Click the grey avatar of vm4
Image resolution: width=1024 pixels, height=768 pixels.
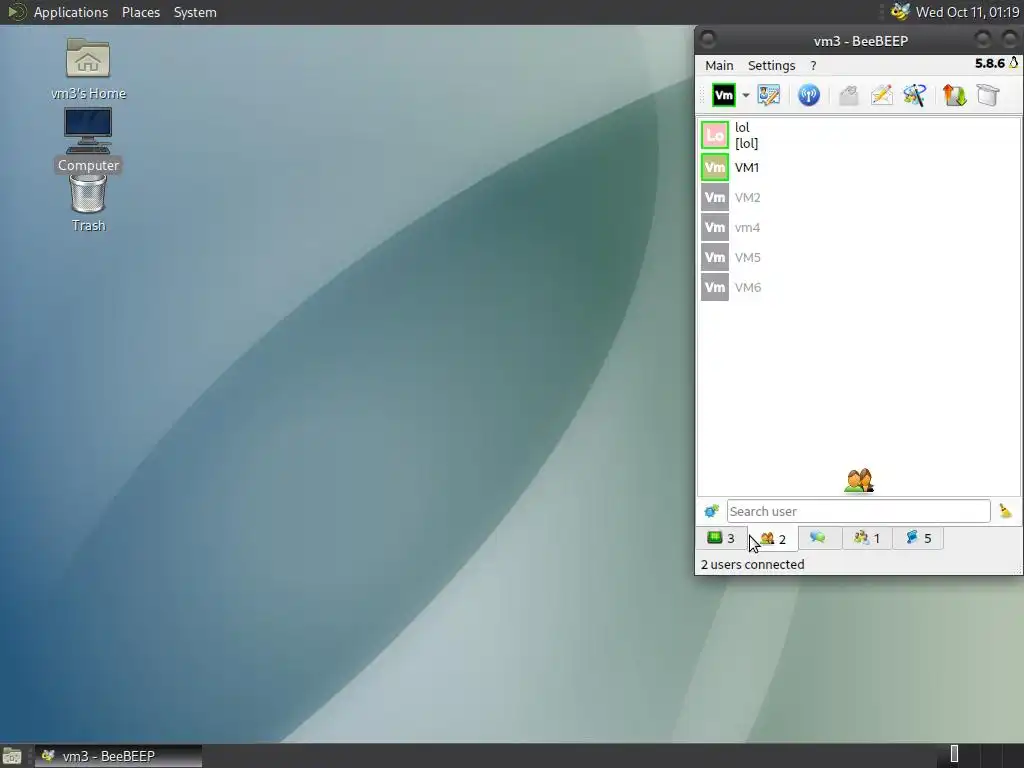tap(714, 227)
